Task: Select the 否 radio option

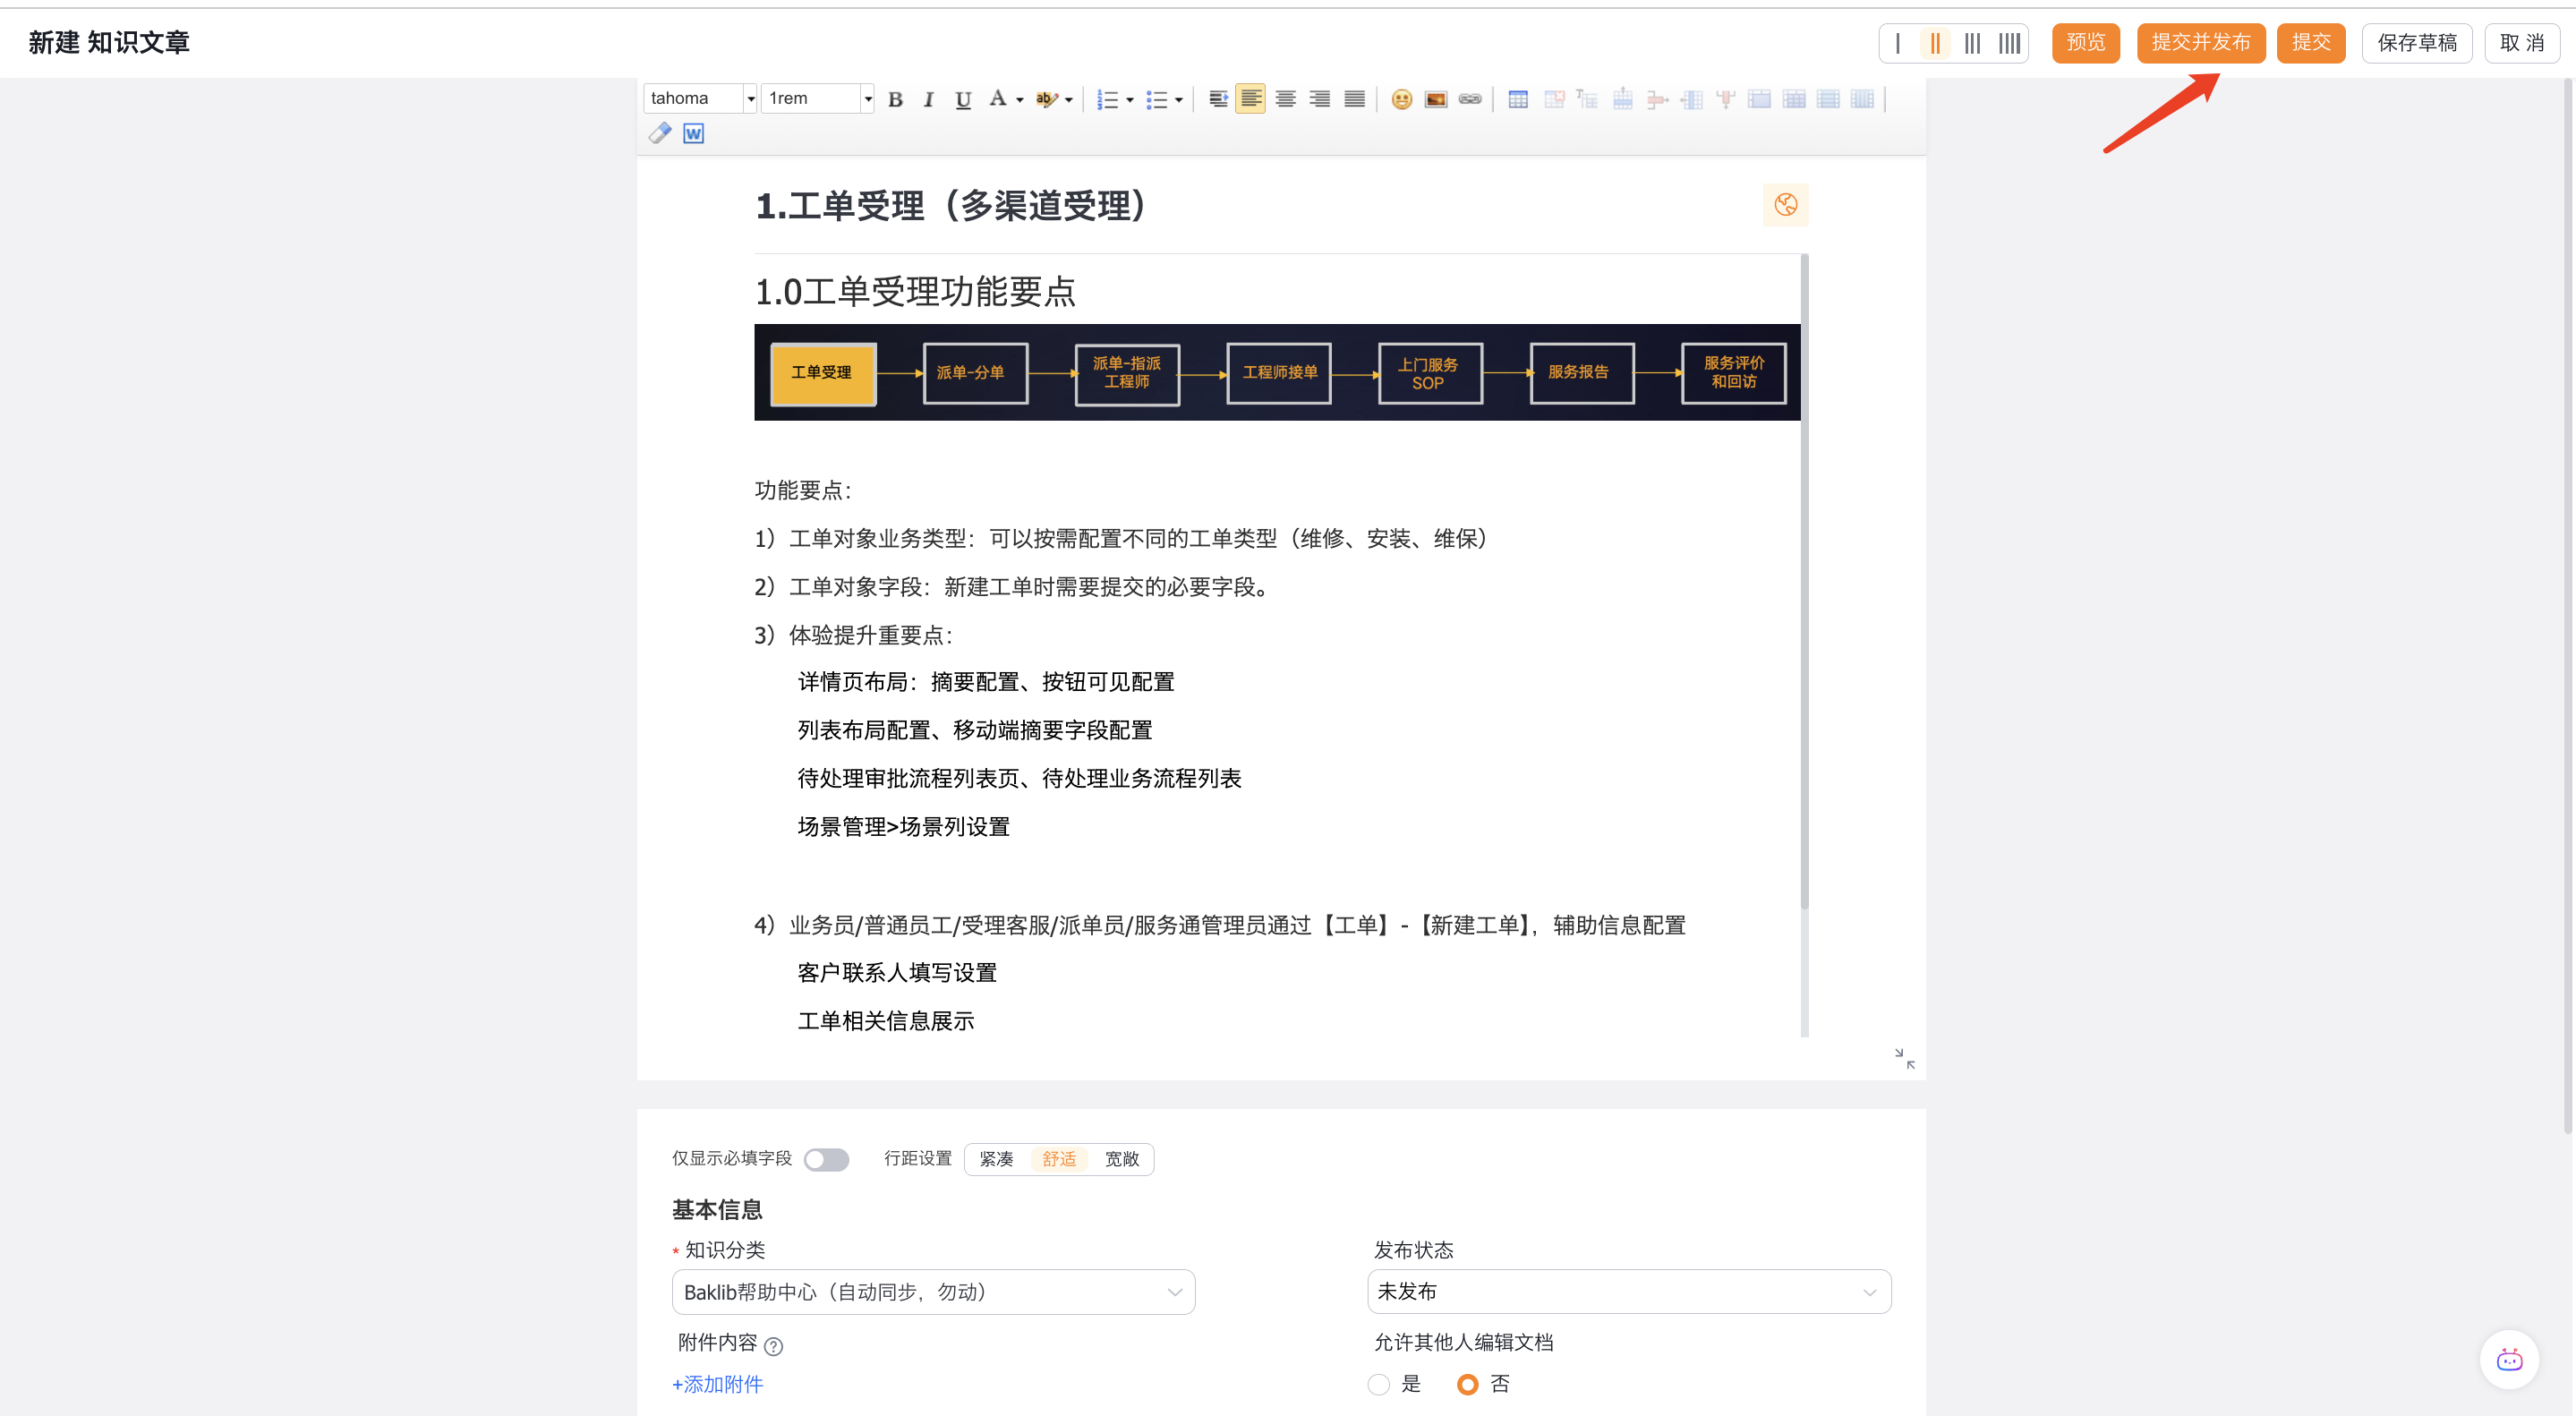Action: tap(1467, 1384)
